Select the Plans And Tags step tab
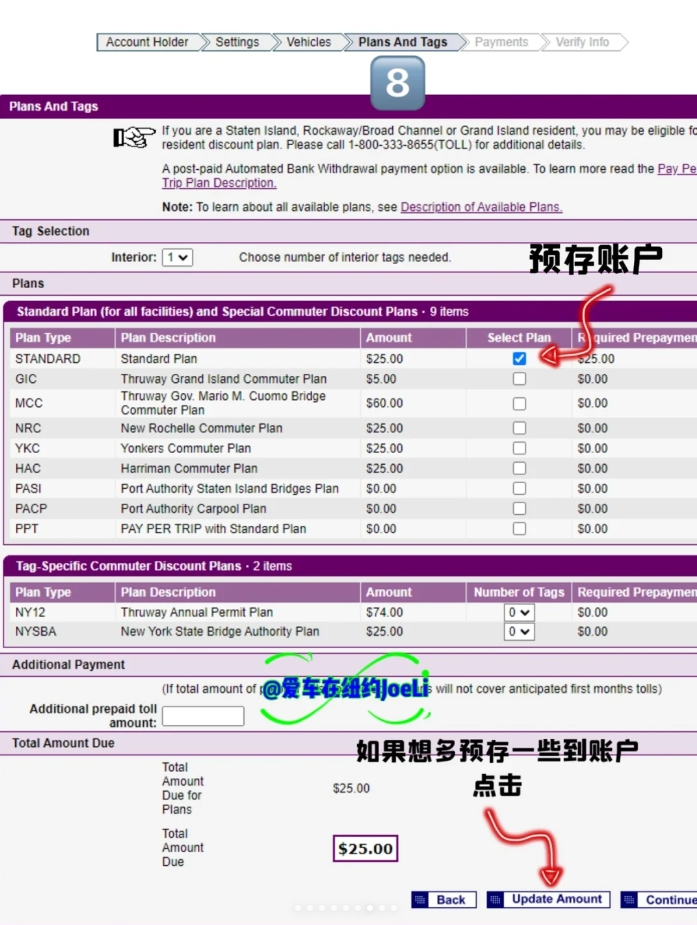 403,42
